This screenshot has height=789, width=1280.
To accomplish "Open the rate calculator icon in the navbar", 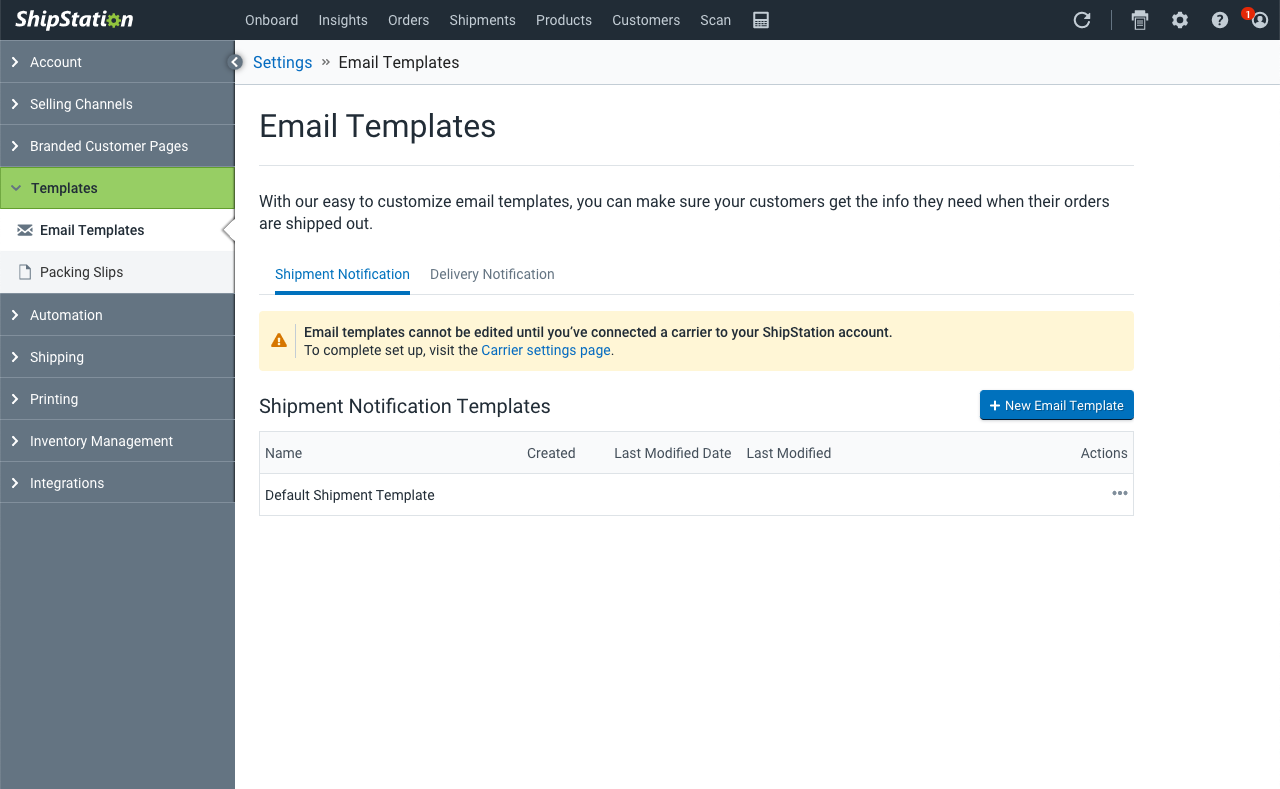I will click(760, 20).
